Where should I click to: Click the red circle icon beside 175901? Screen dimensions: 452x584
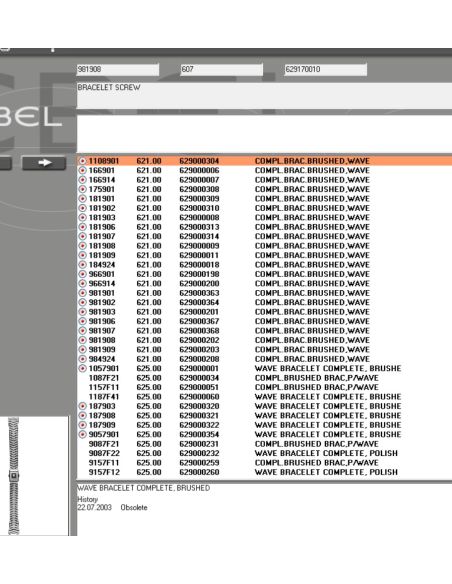(82, 189)
